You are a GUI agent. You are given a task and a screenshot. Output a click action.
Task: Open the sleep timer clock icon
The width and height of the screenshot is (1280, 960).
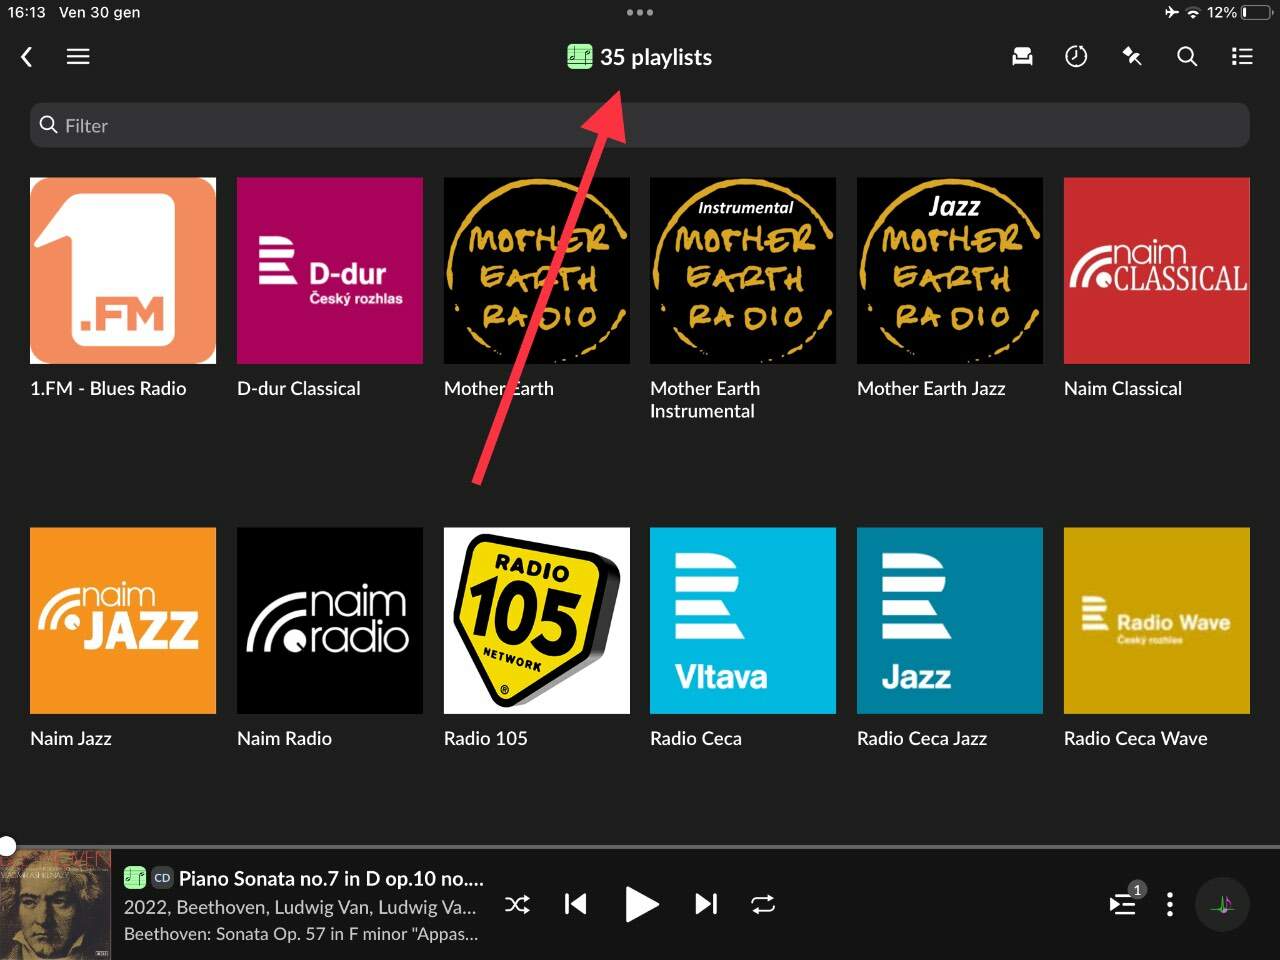point(1076,57)
